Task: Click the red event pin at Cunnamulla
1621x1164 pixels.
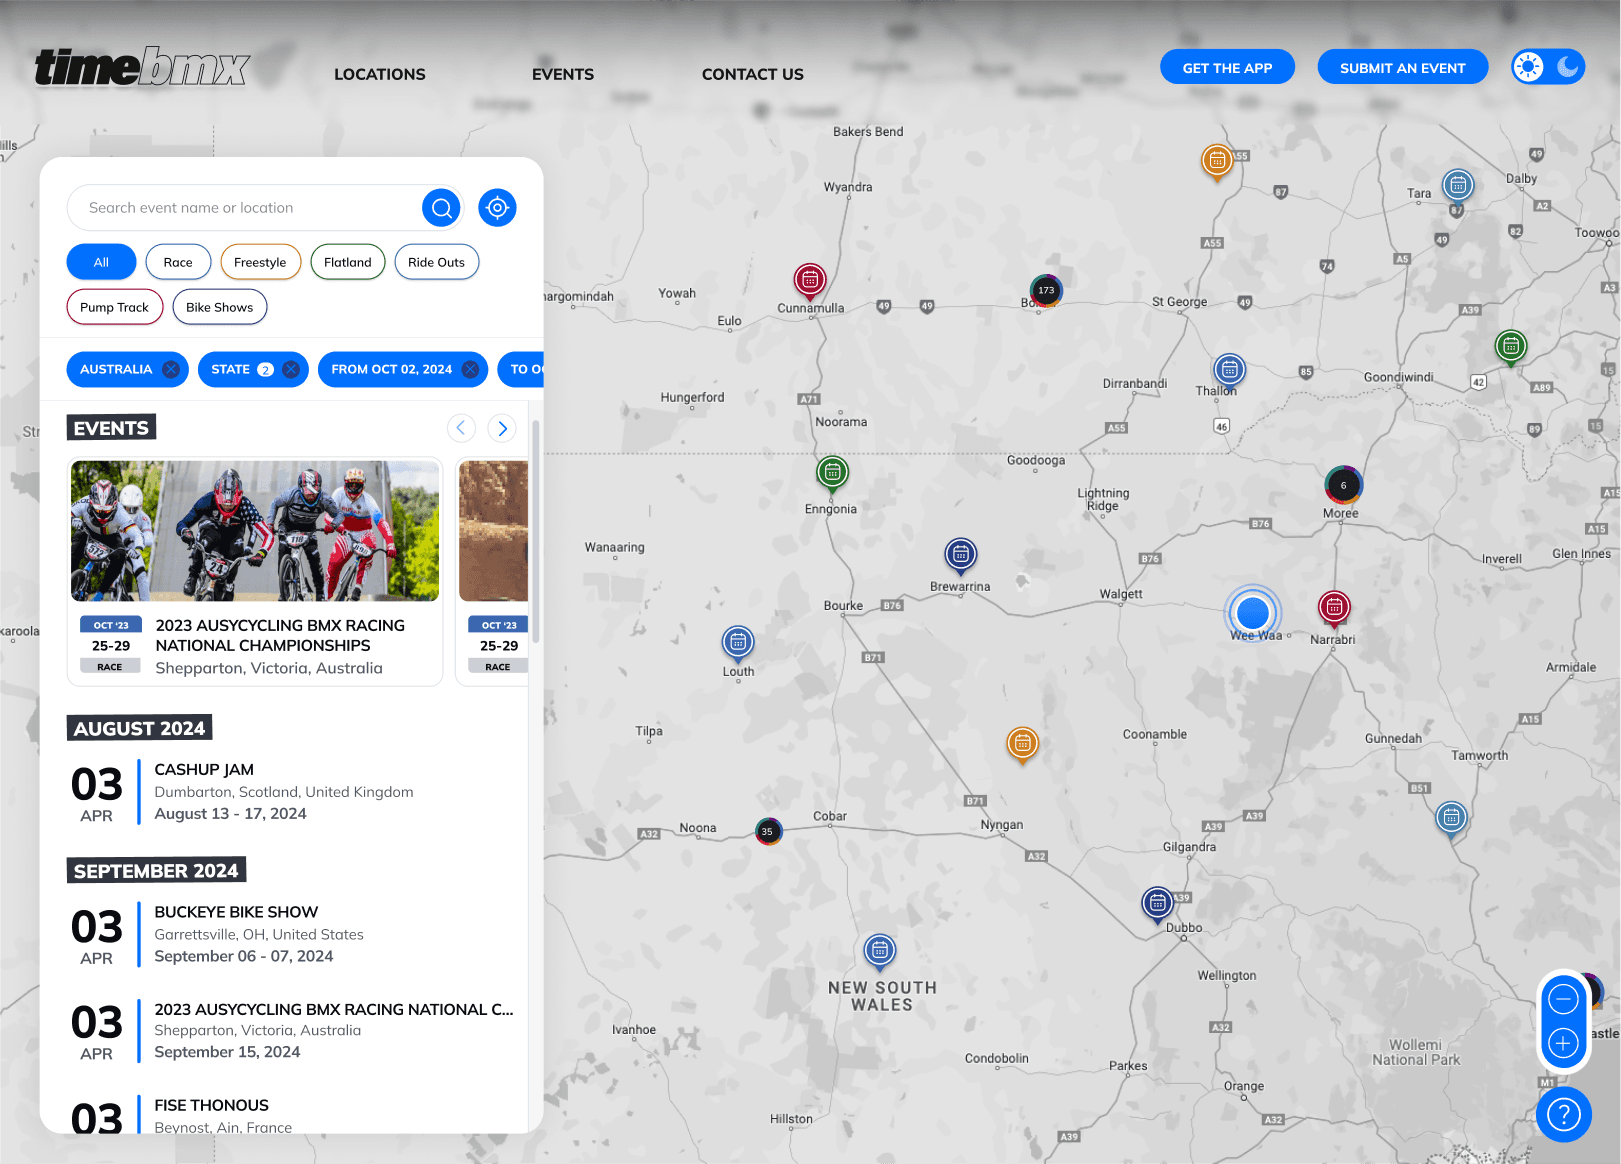Action: 810,280
